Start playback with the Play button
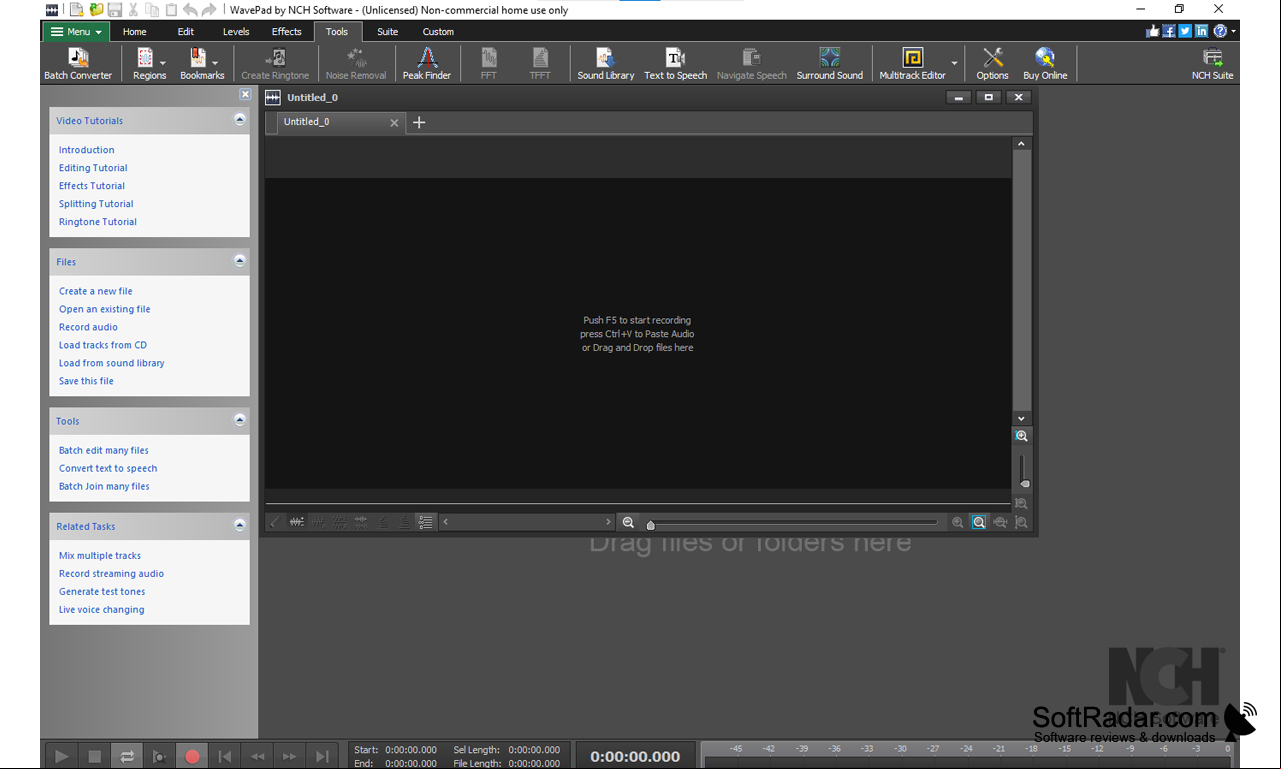Image resolution: width=1281 pixels, height=769 pixels. point(61,757)
